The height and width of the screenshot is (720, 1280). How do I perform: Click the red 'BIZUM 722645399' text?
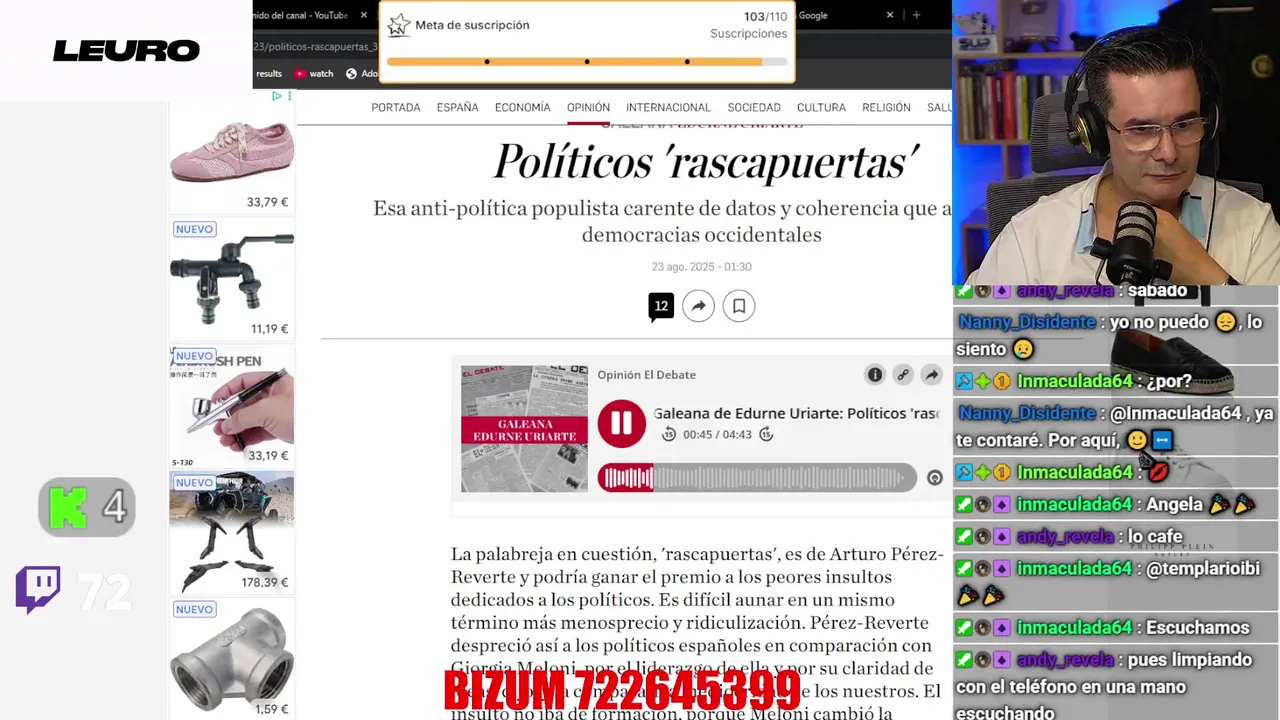(x=622, y=690)
